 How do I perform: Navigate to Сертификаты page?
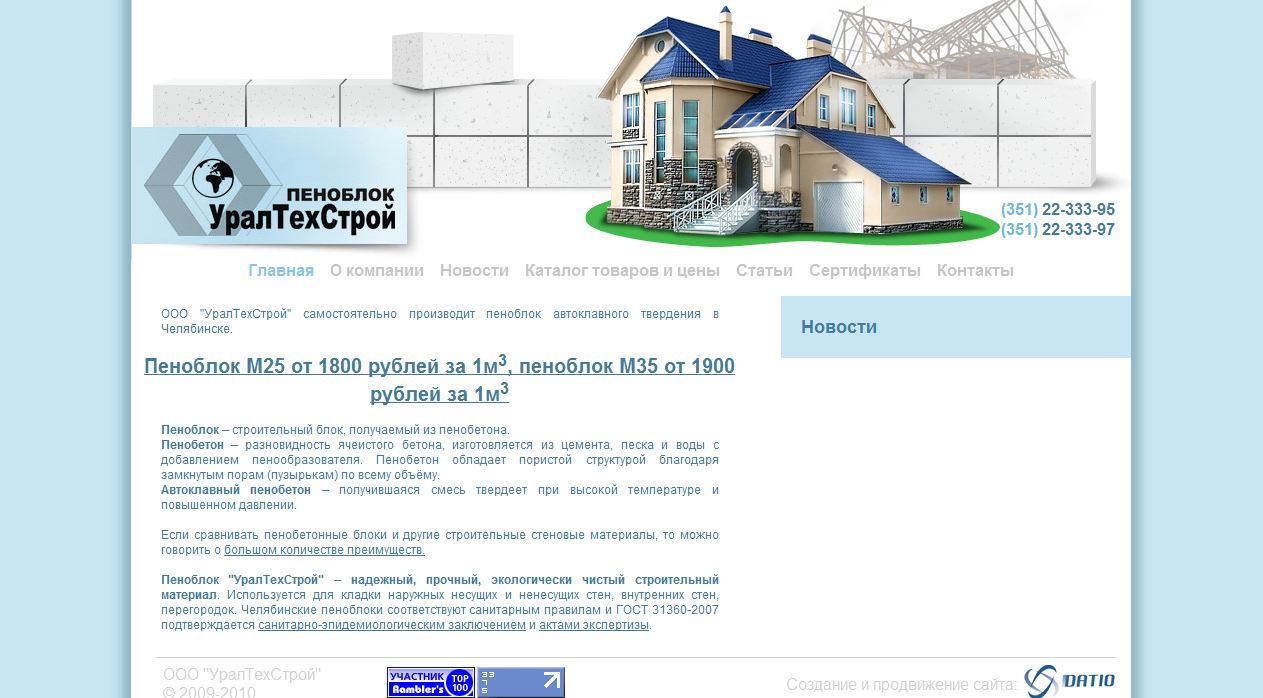[865, 270]
